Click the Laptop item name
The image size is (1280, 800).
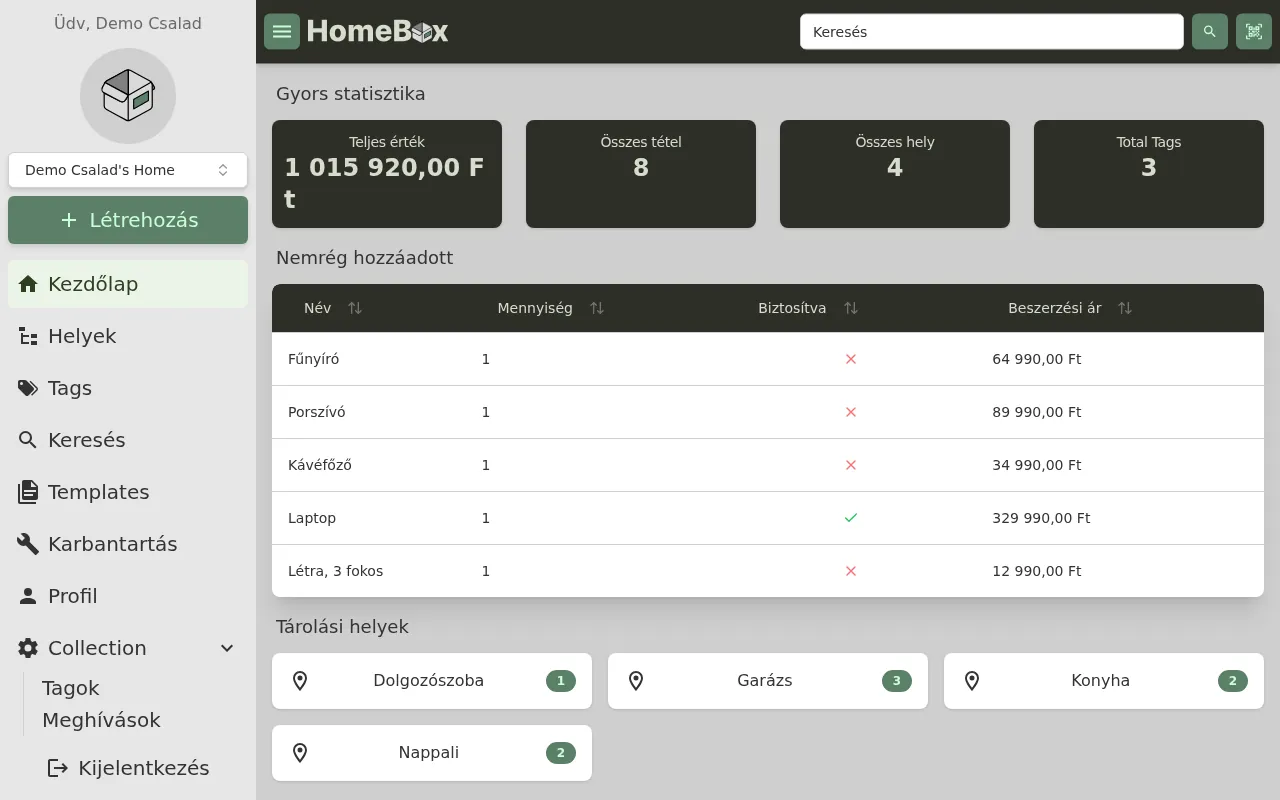[312, 518]
